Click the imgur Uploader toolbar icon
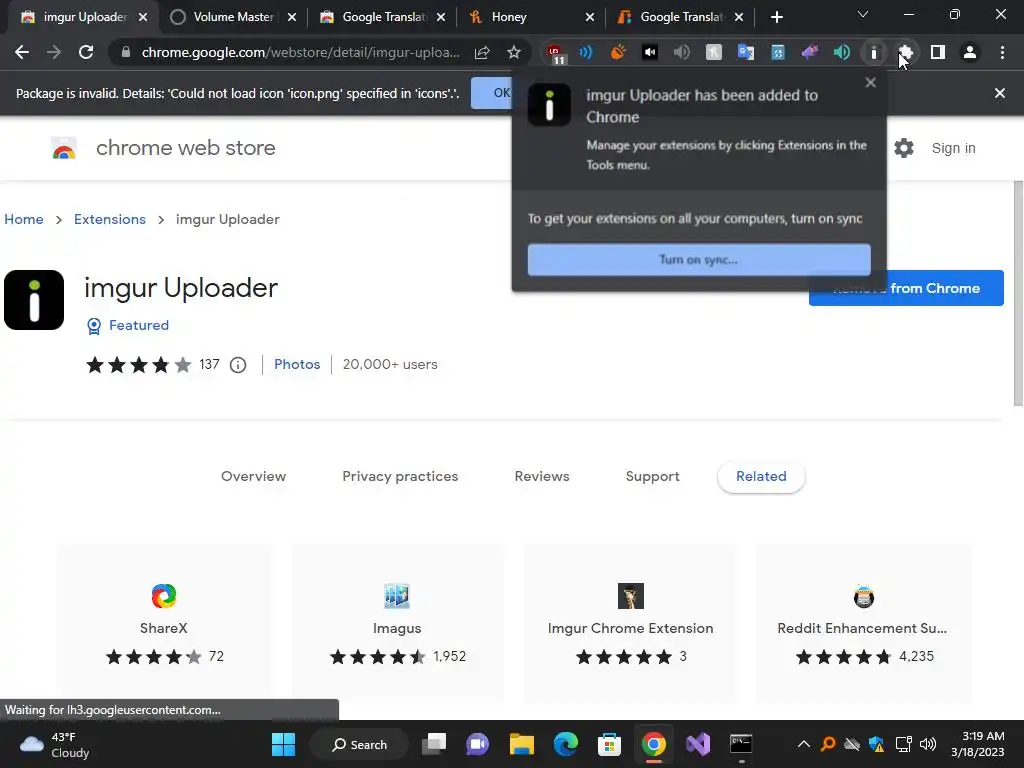Screen dimensions: 1024x768 (x=874, y=52)
